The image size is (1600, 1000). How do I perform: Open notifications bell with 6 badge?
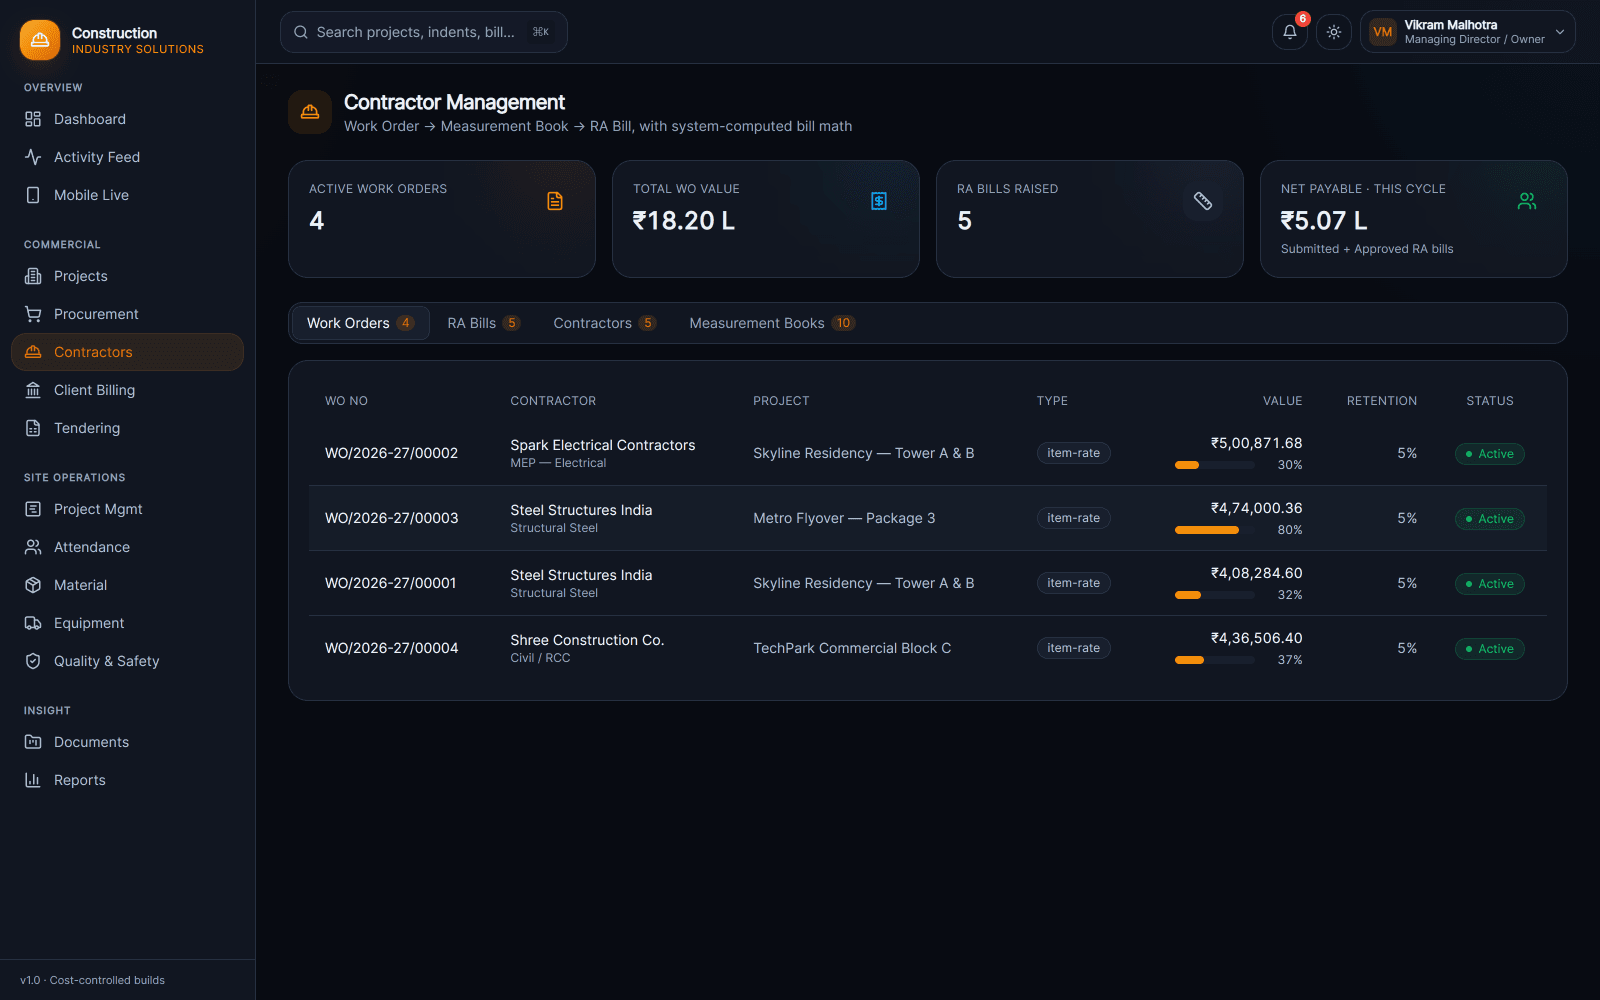coord(1290,32)
